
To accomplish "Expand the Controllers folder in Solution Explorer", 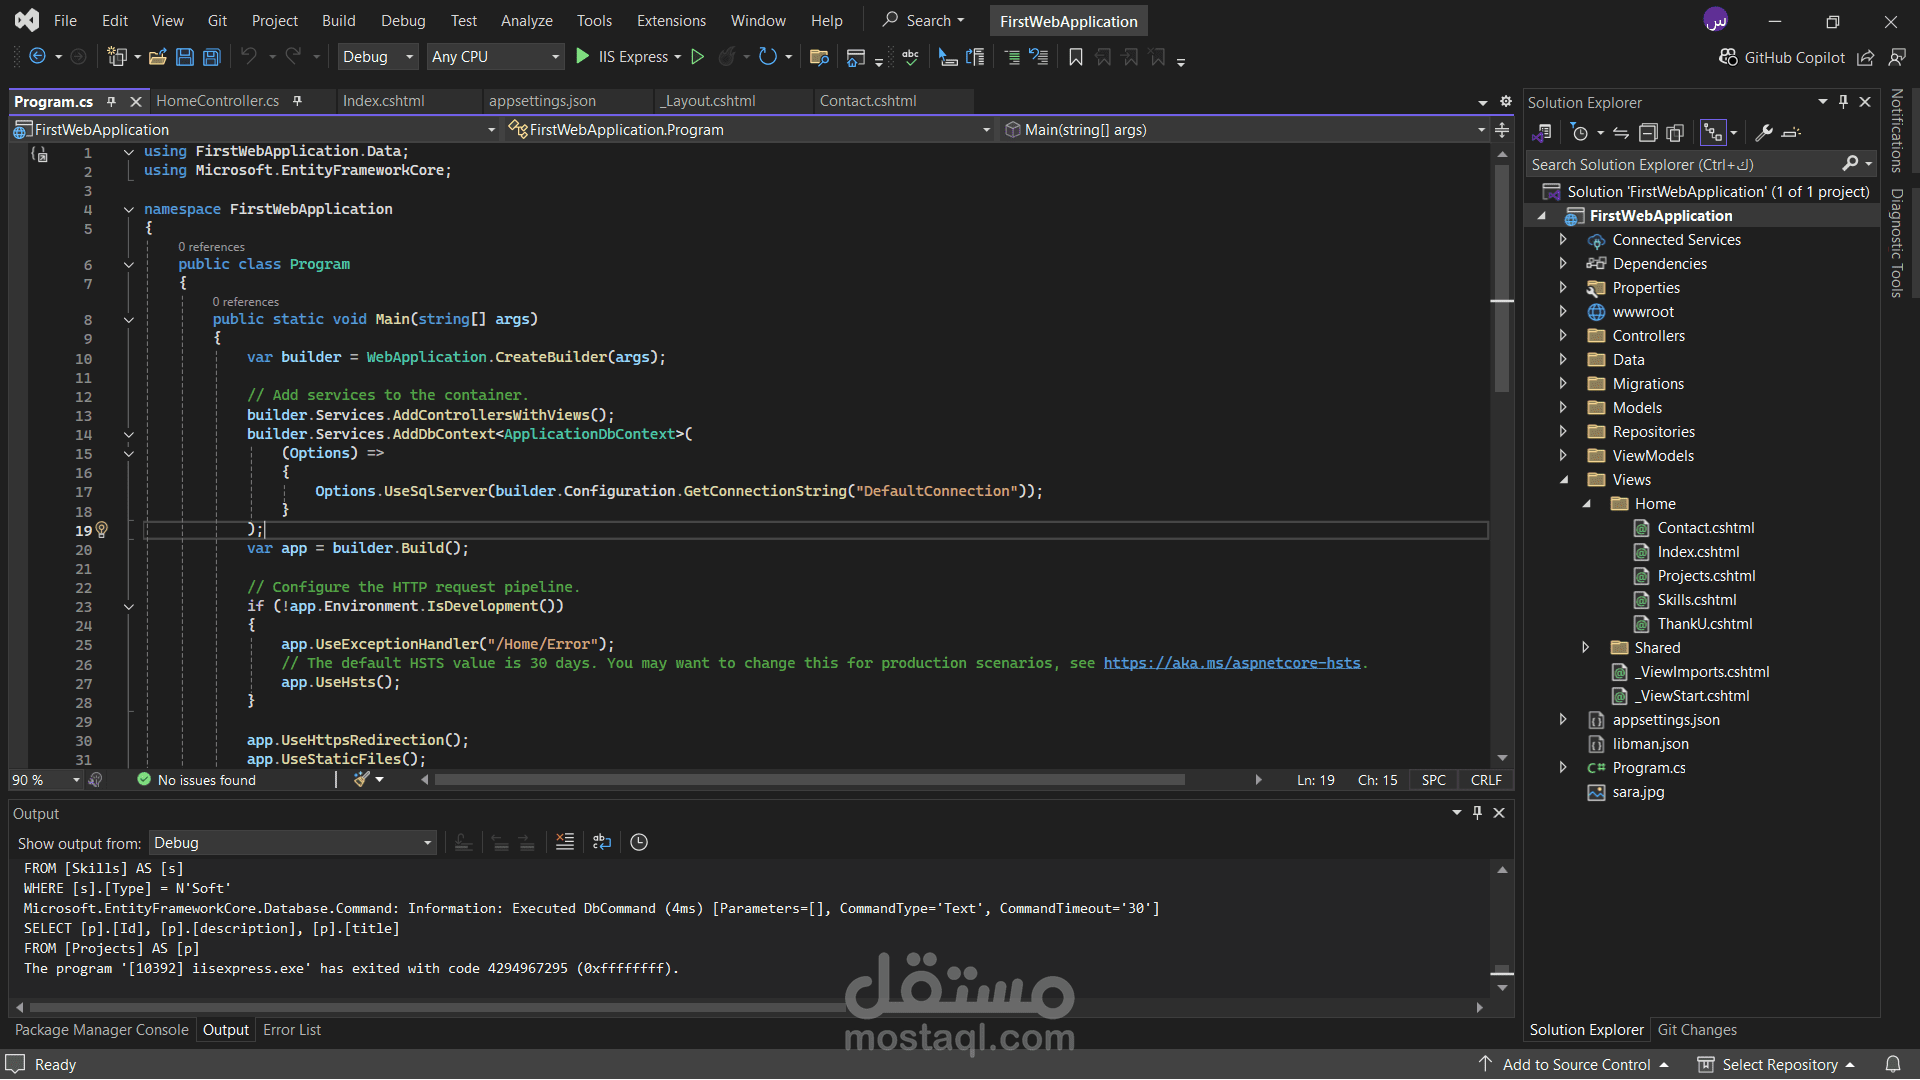I will (1563, 336).
